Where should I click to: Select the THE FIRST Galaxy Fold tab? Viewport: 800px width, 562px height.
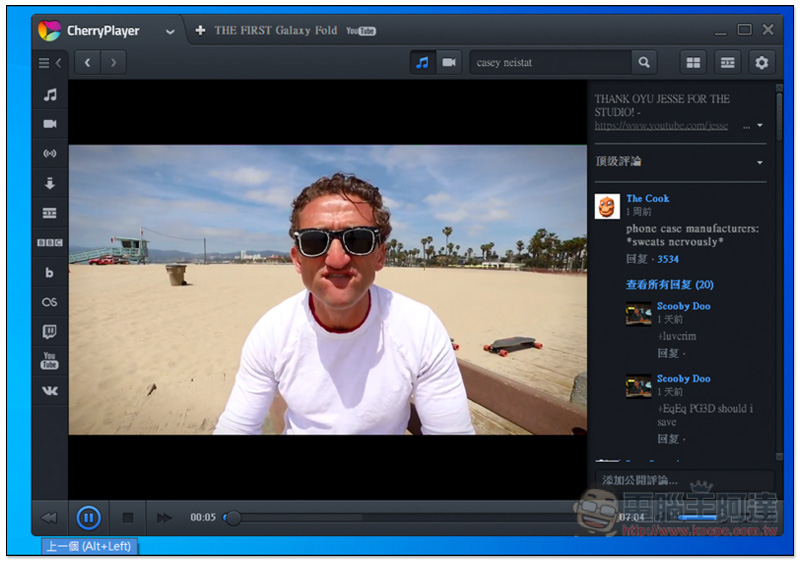click(x=276, y=31)
